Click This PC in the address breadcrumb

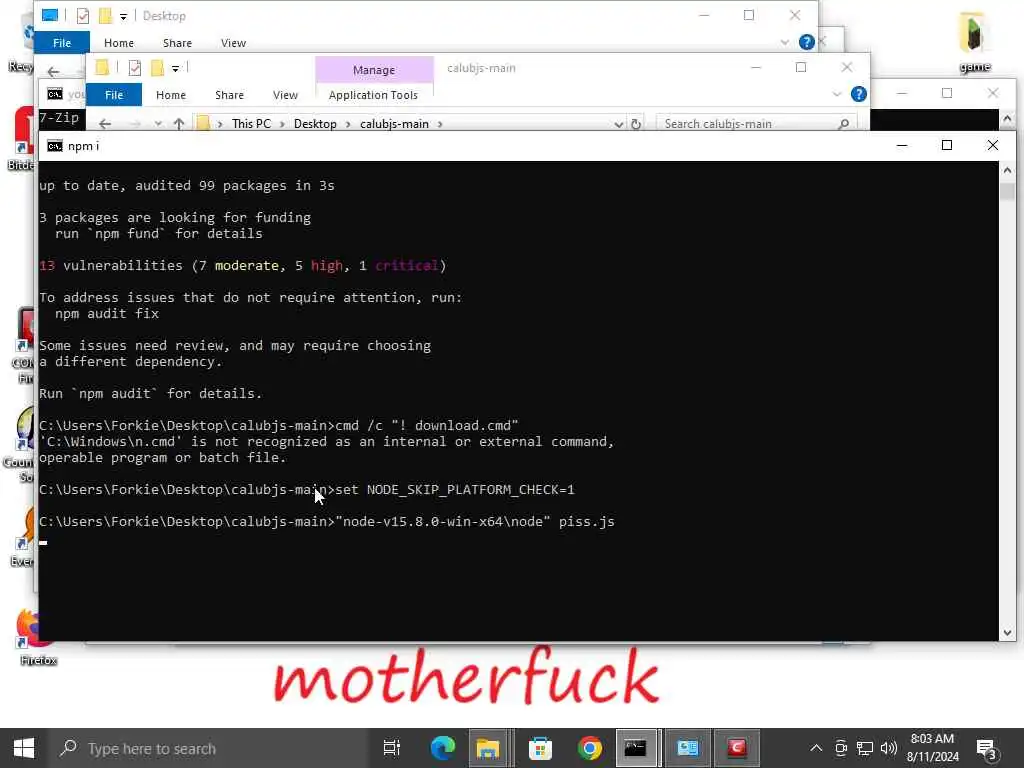click(251, 123)
